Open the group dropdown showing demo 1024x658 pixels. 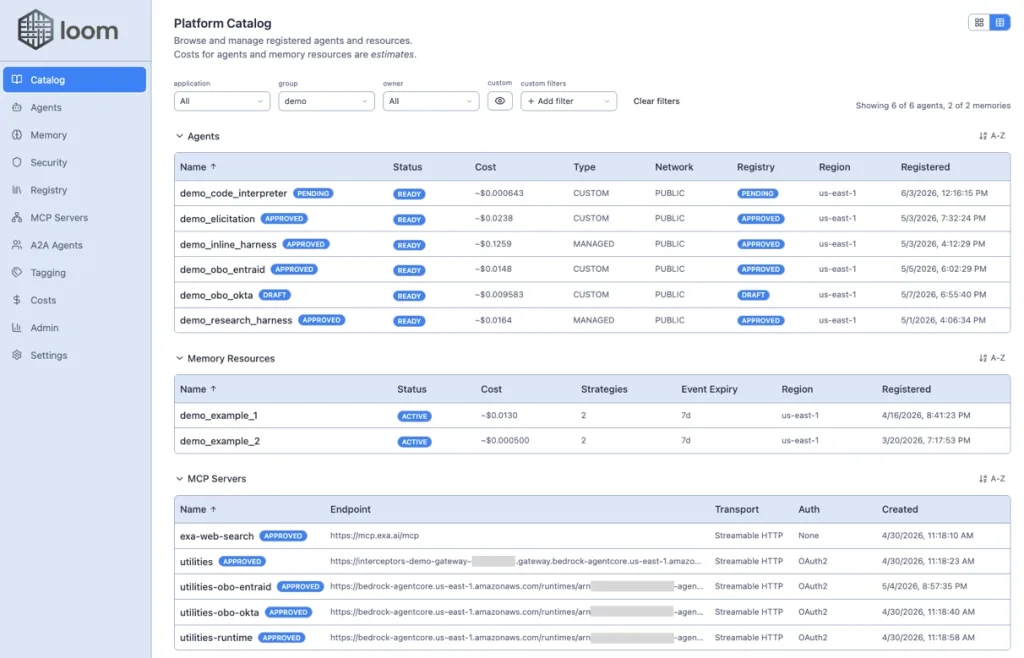327,101
